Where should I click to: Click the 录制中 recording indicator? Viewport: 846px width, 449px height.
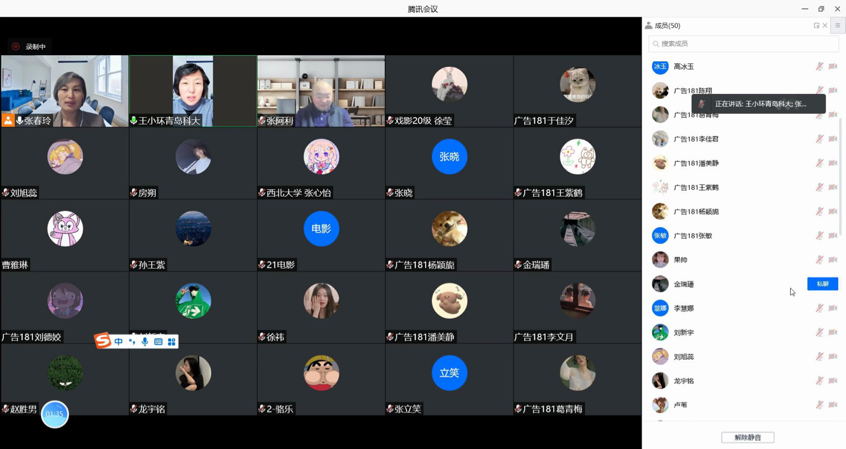click(29, 47)
